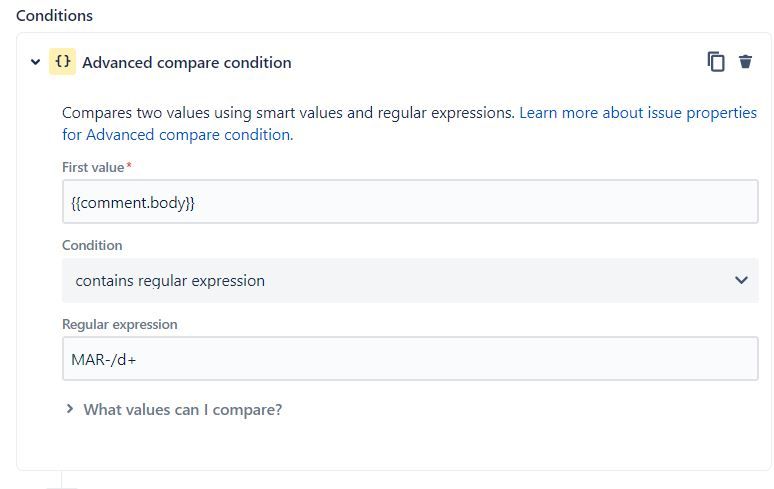Expand the chevron beside 'What values can I compare?'
Image resolution: width=774 pixels, height=489 pixels.
click(x=70, y=409)
